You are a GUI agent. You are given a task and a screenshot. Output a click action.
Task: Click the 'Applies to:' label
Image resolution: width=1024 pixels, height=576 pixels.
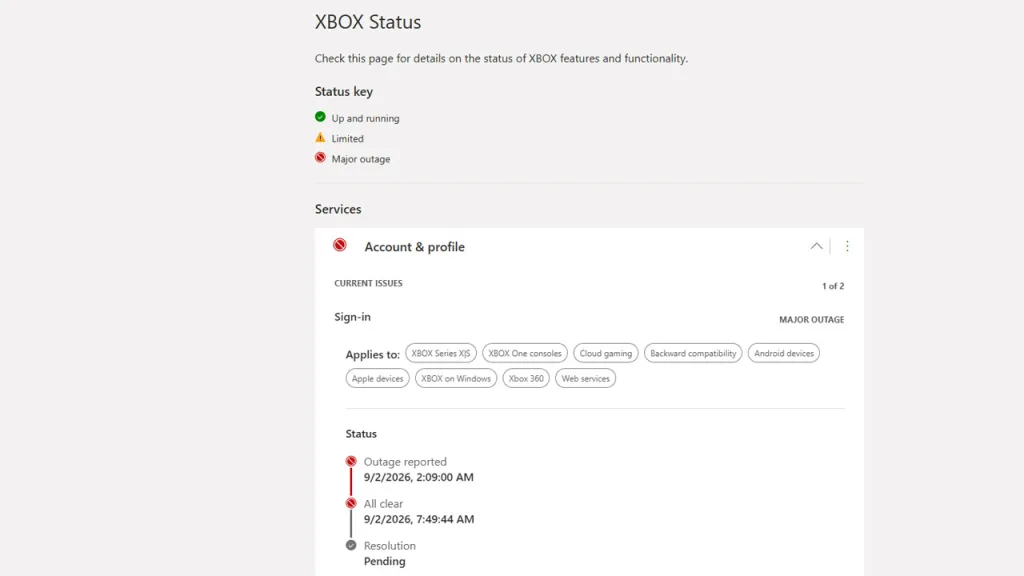click(372, 355)
